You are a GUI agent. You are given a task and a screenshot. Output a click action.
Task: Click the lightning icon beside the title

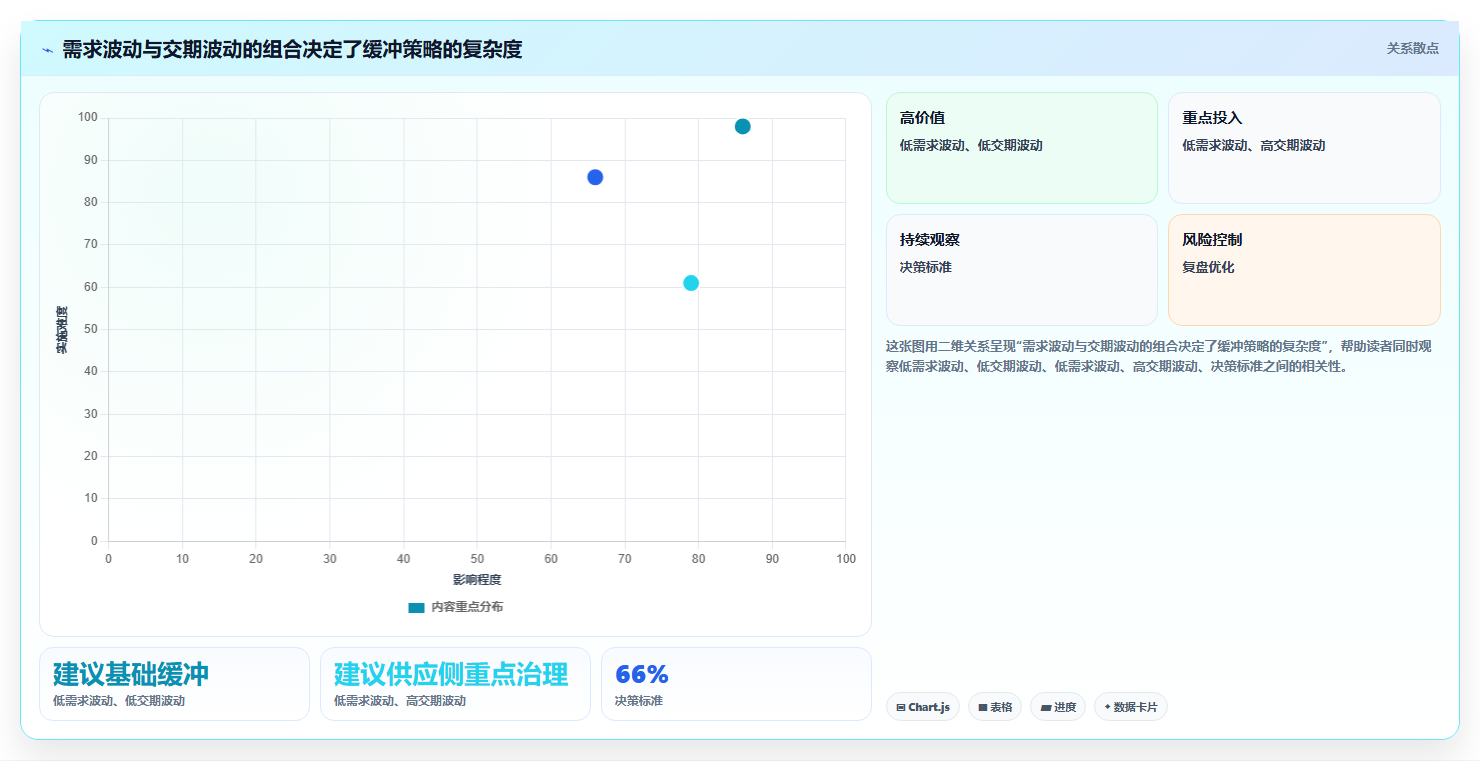pyautogui.click(x=47, y=50)
